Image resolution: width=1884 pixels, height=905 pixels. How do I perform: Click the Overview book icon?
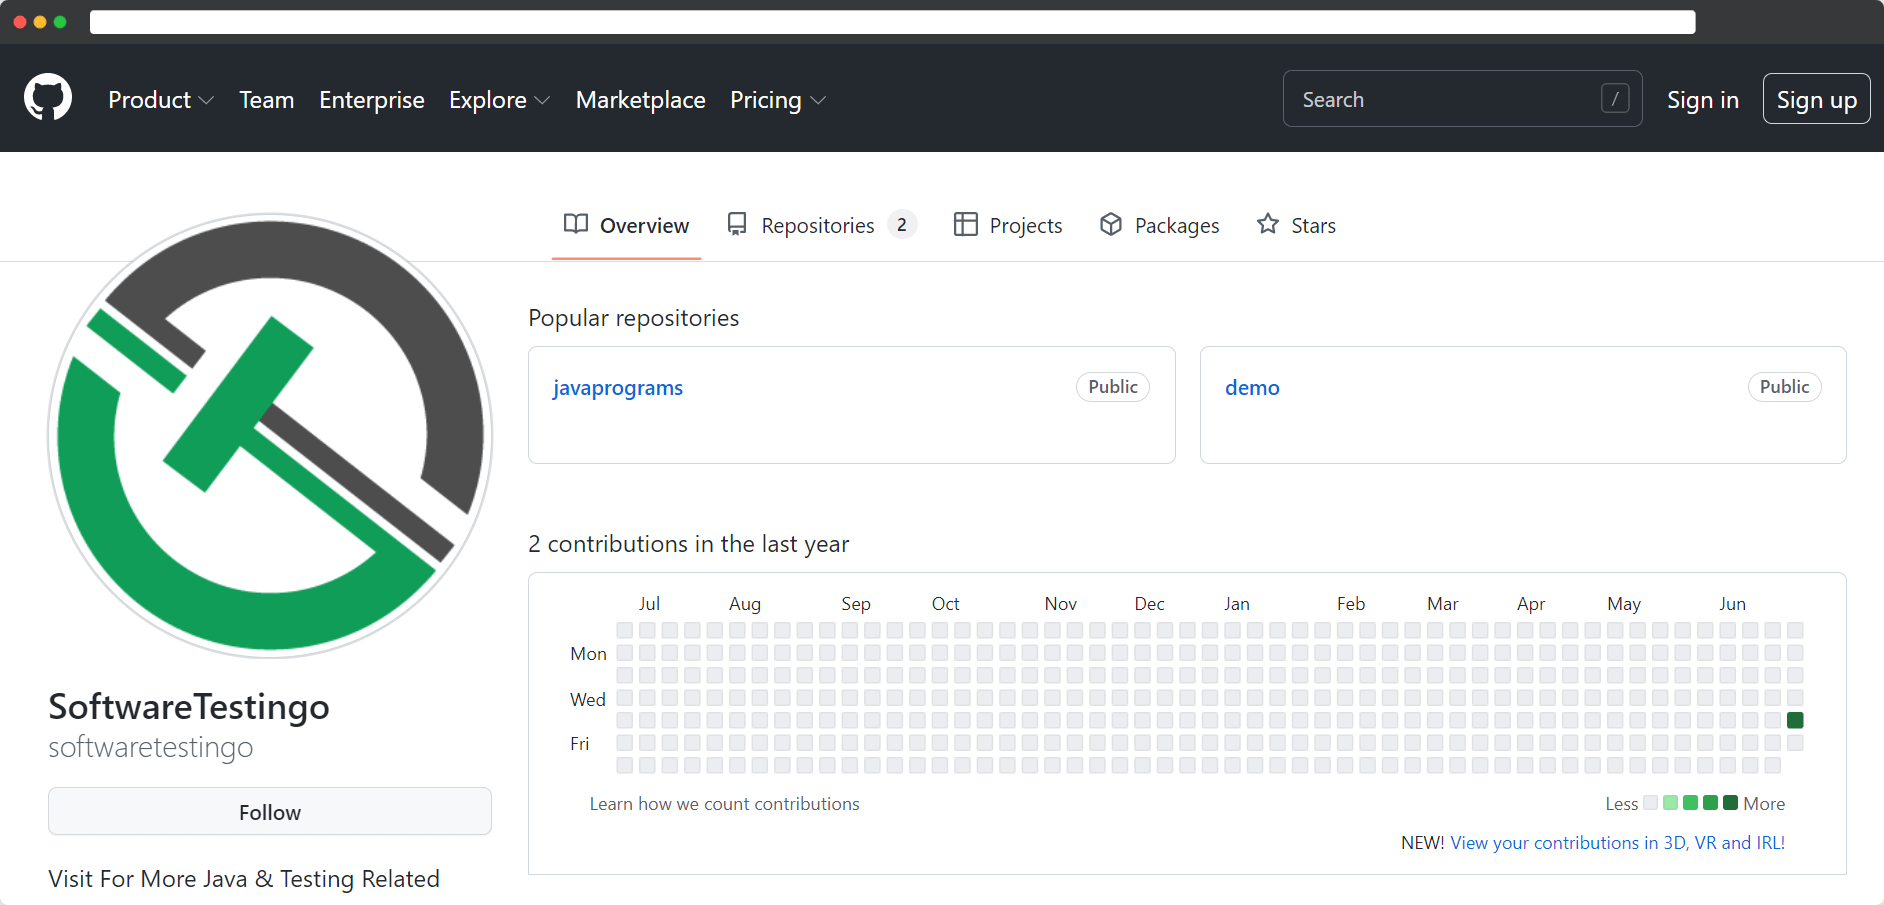coord(576,224)
